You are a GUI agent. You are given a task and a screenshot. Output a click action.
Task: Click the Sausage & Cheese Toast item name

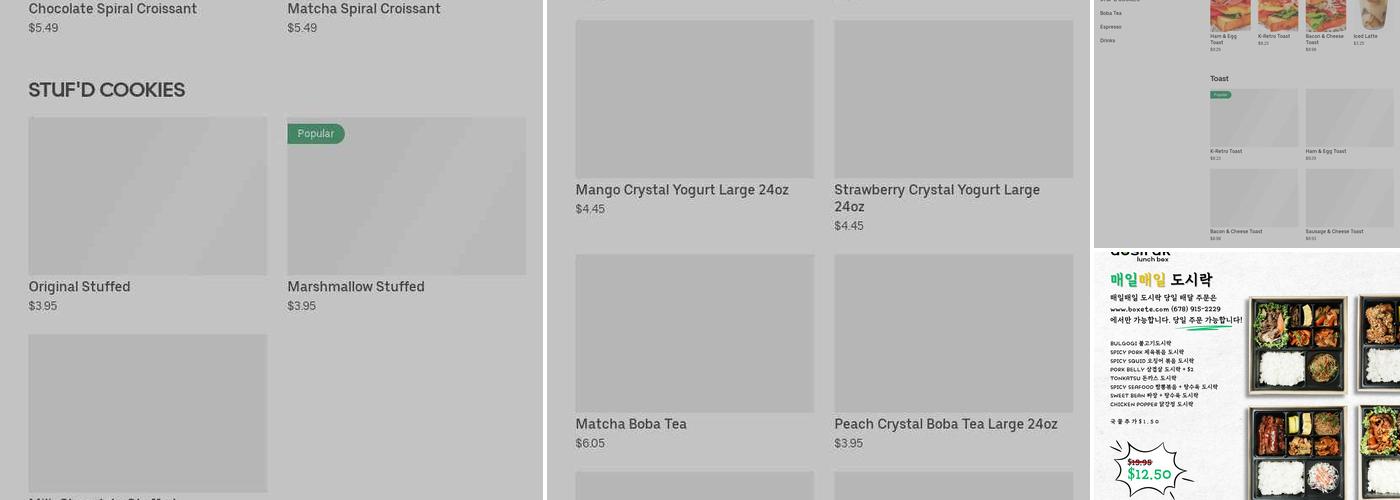[1334, 232]
